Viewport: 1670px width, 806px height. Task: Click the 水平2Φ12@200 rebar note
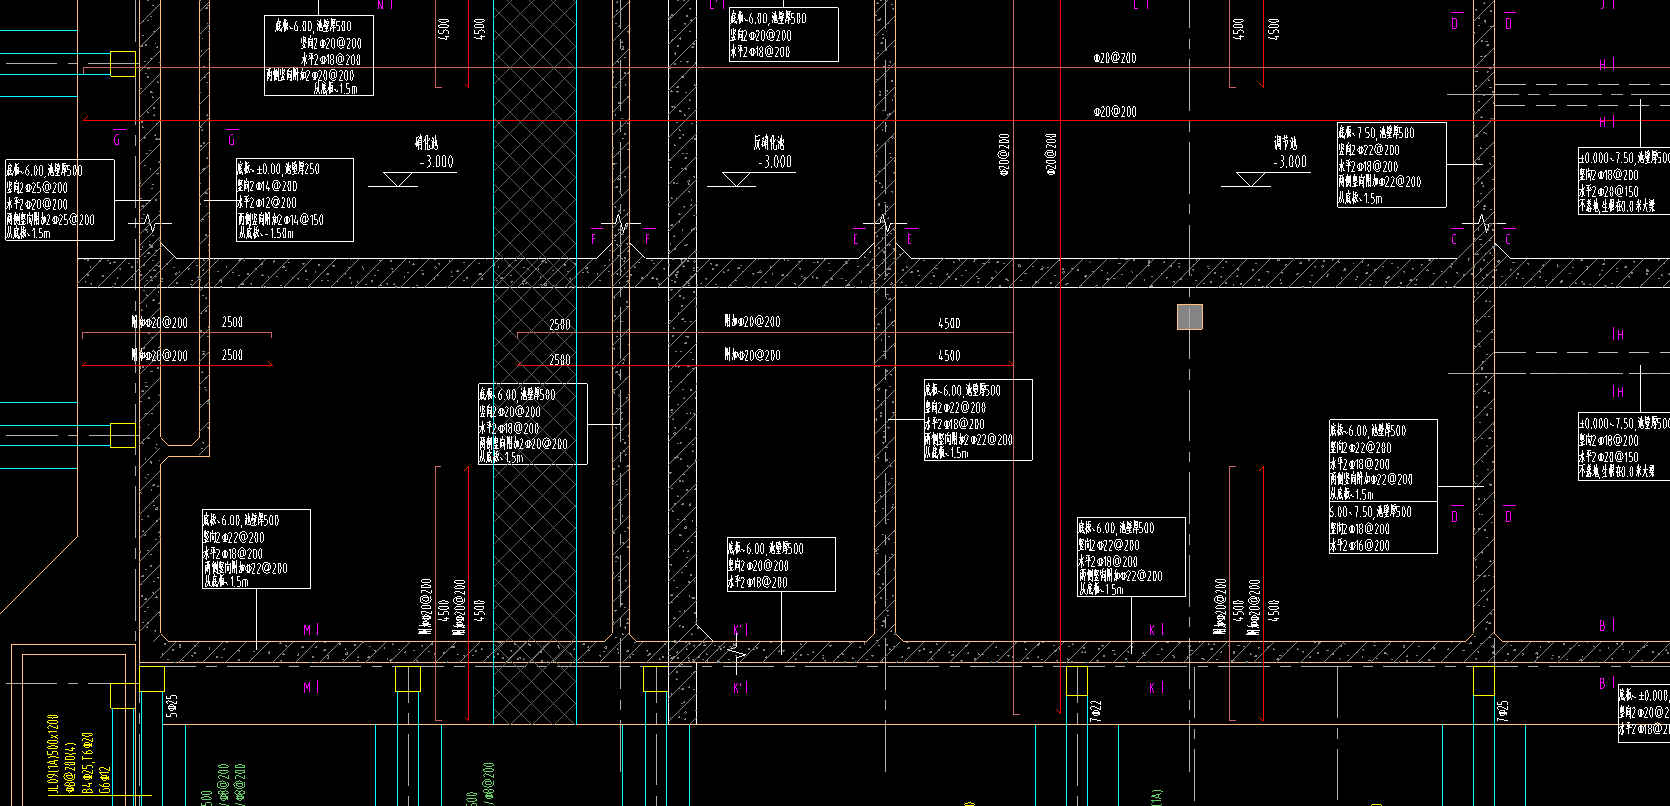pos(267,202)
